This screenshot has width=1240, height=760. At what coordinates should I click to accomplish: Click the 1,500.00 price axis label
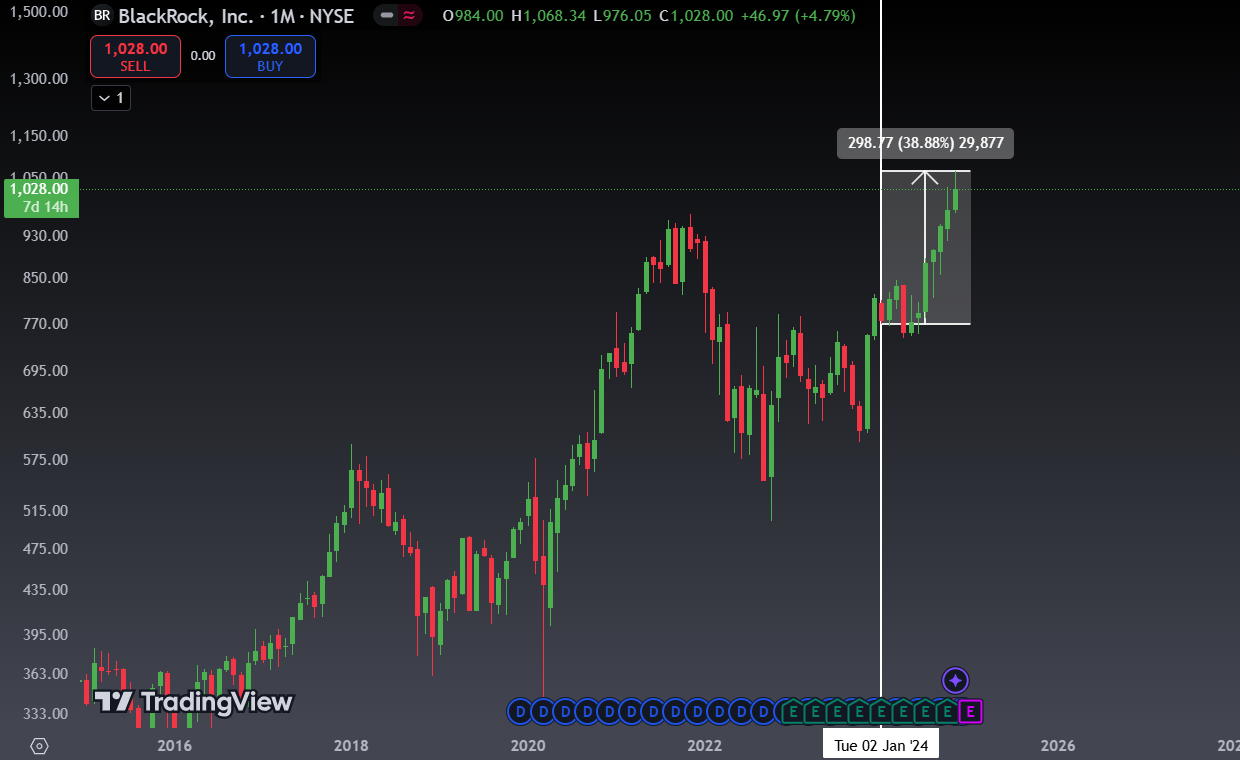tap(38, 11)
